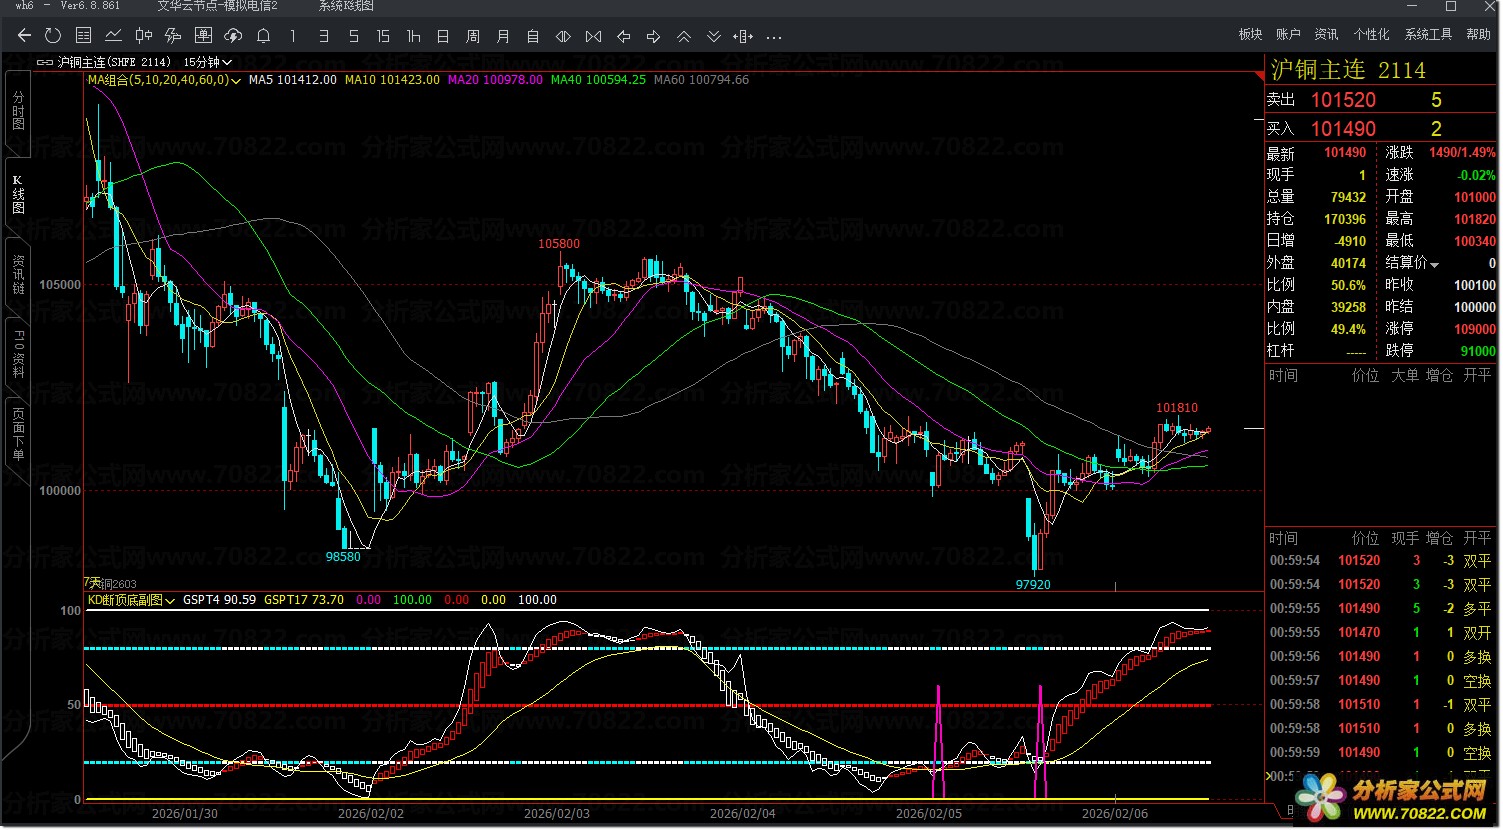Switch to the 1-hour period
Viewport: 1503px width, 830px height.
(413, 36)
